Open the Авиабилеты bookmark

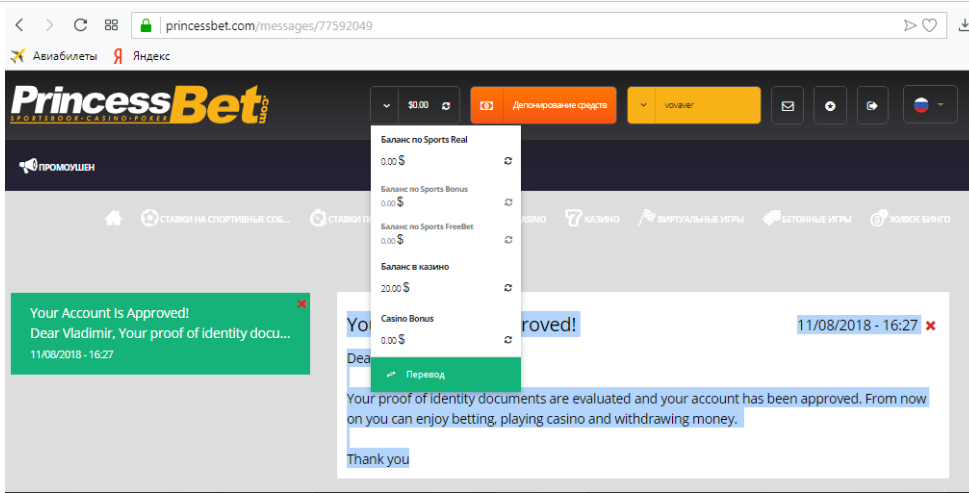[x=54, y=56]
